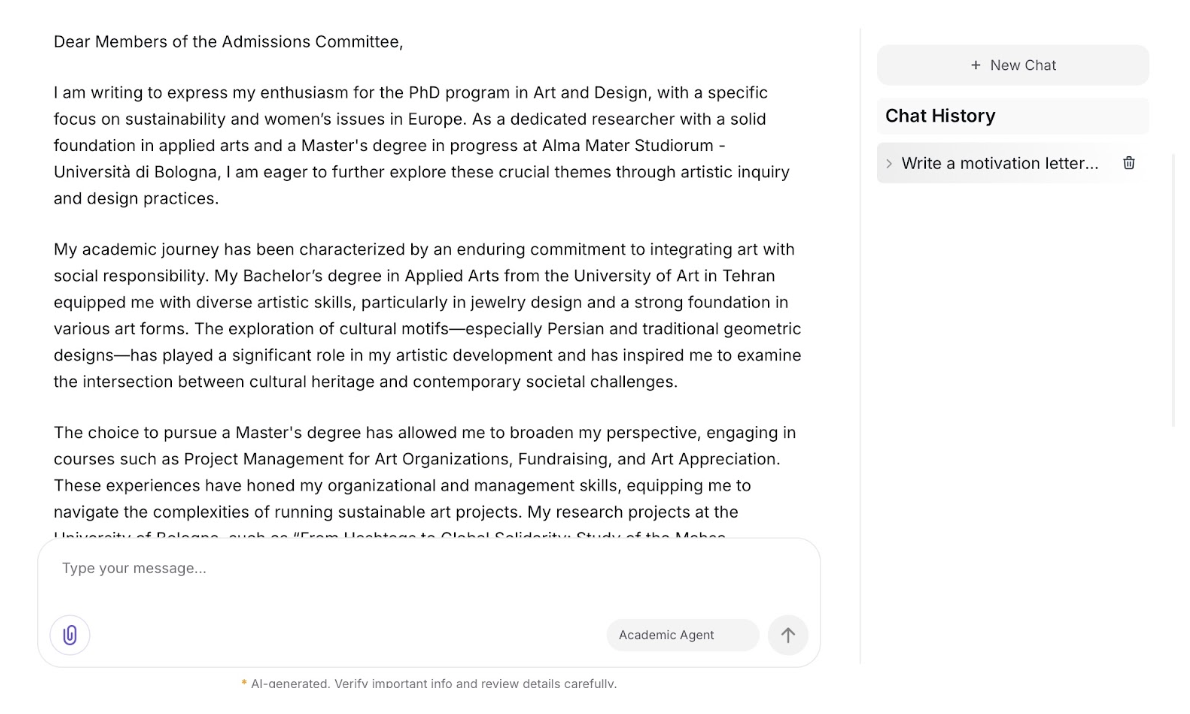1190x714 pixels.
Task: Click the orange asterisk before the disclaimer
Action: click(244, 684)
